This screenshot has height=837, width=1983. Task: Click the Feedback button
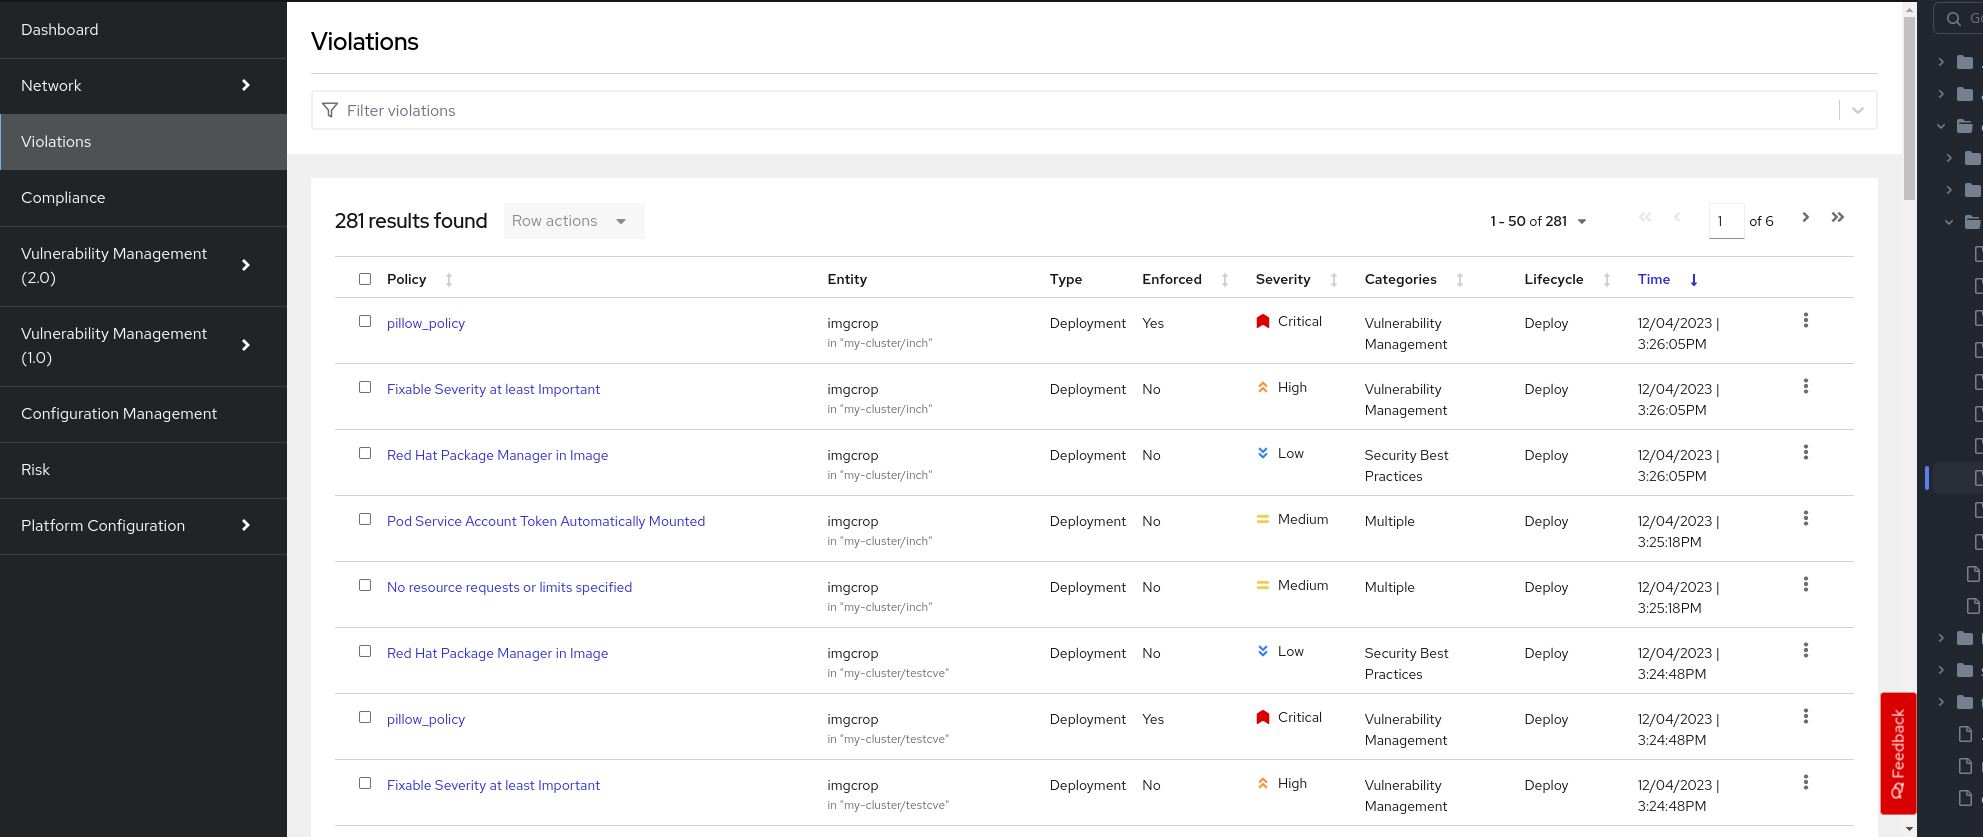[1898, 754]
